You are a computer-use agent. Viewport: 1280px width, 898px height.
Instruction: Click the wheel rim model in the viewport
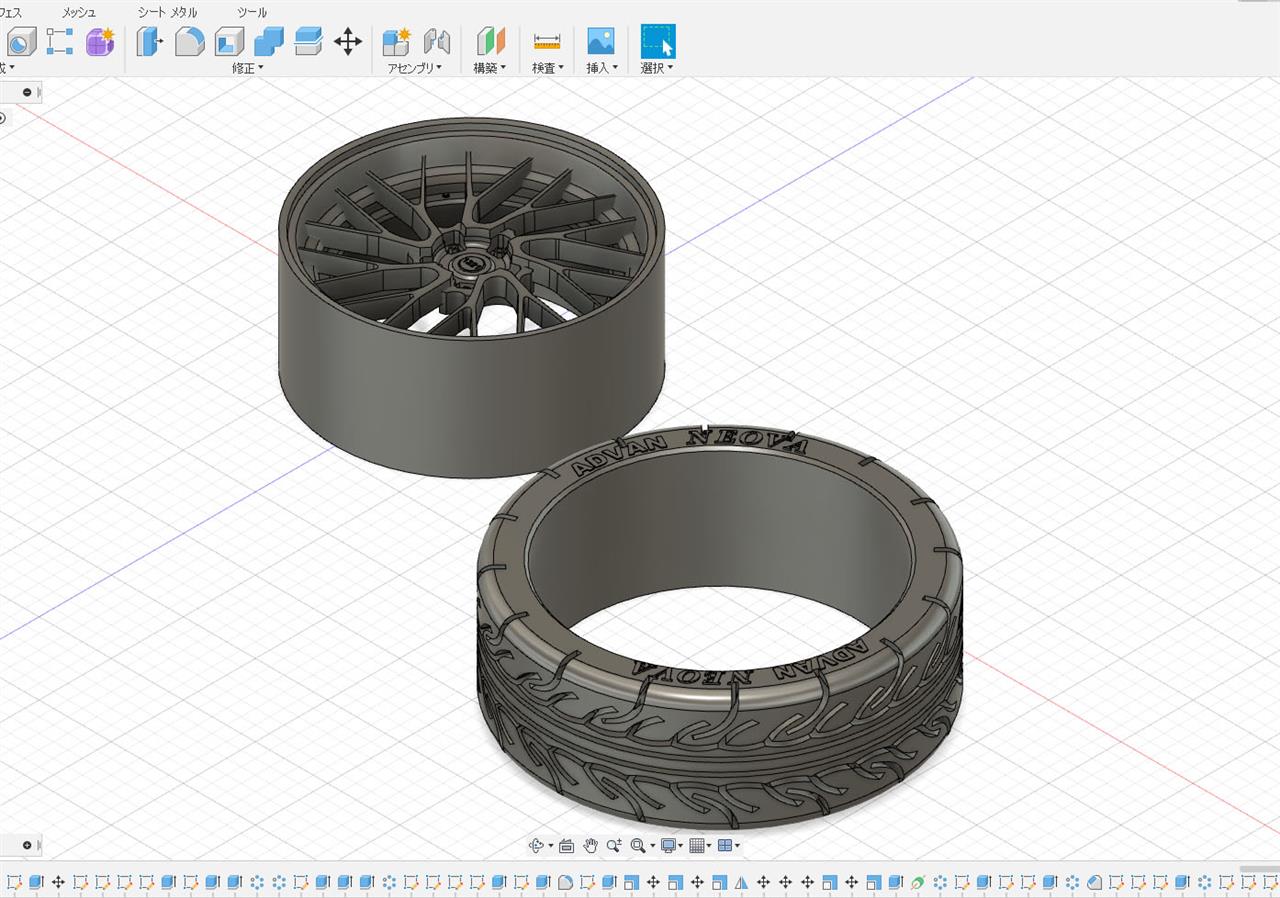tap(472, 296)
